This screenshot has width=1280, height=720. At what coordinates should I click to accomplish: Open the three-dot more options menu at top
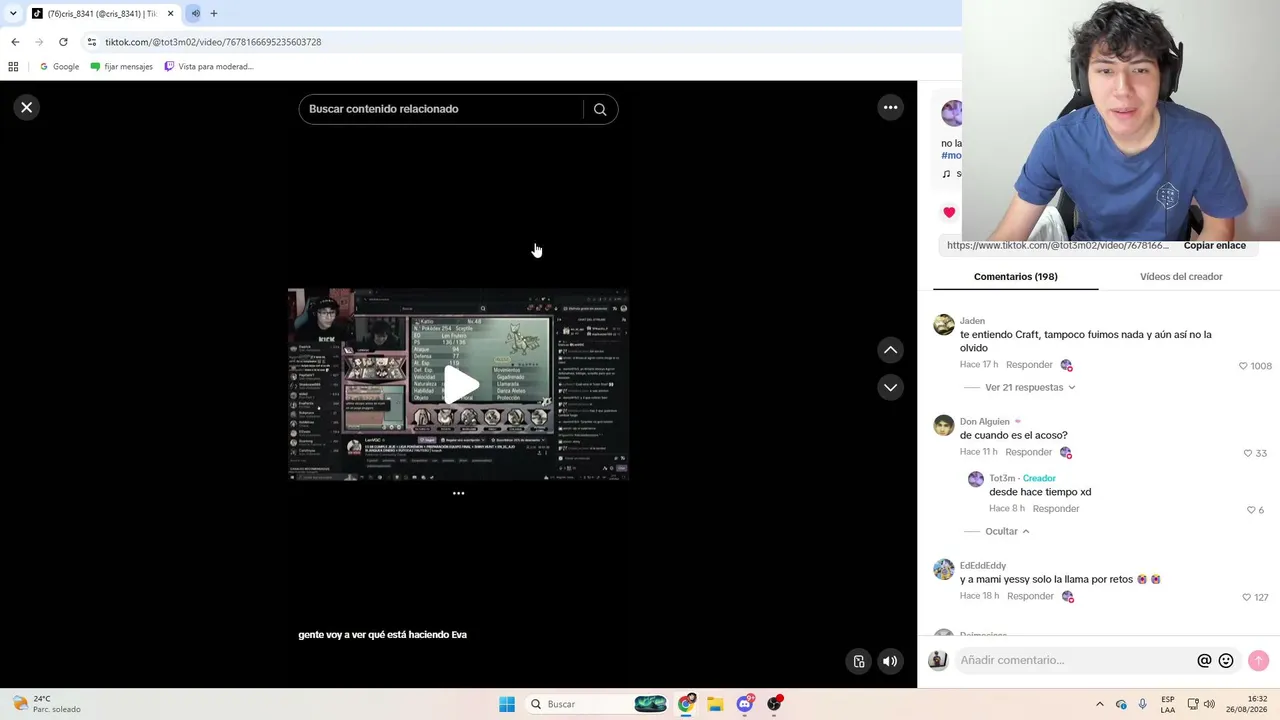click(x=890, y=107)
